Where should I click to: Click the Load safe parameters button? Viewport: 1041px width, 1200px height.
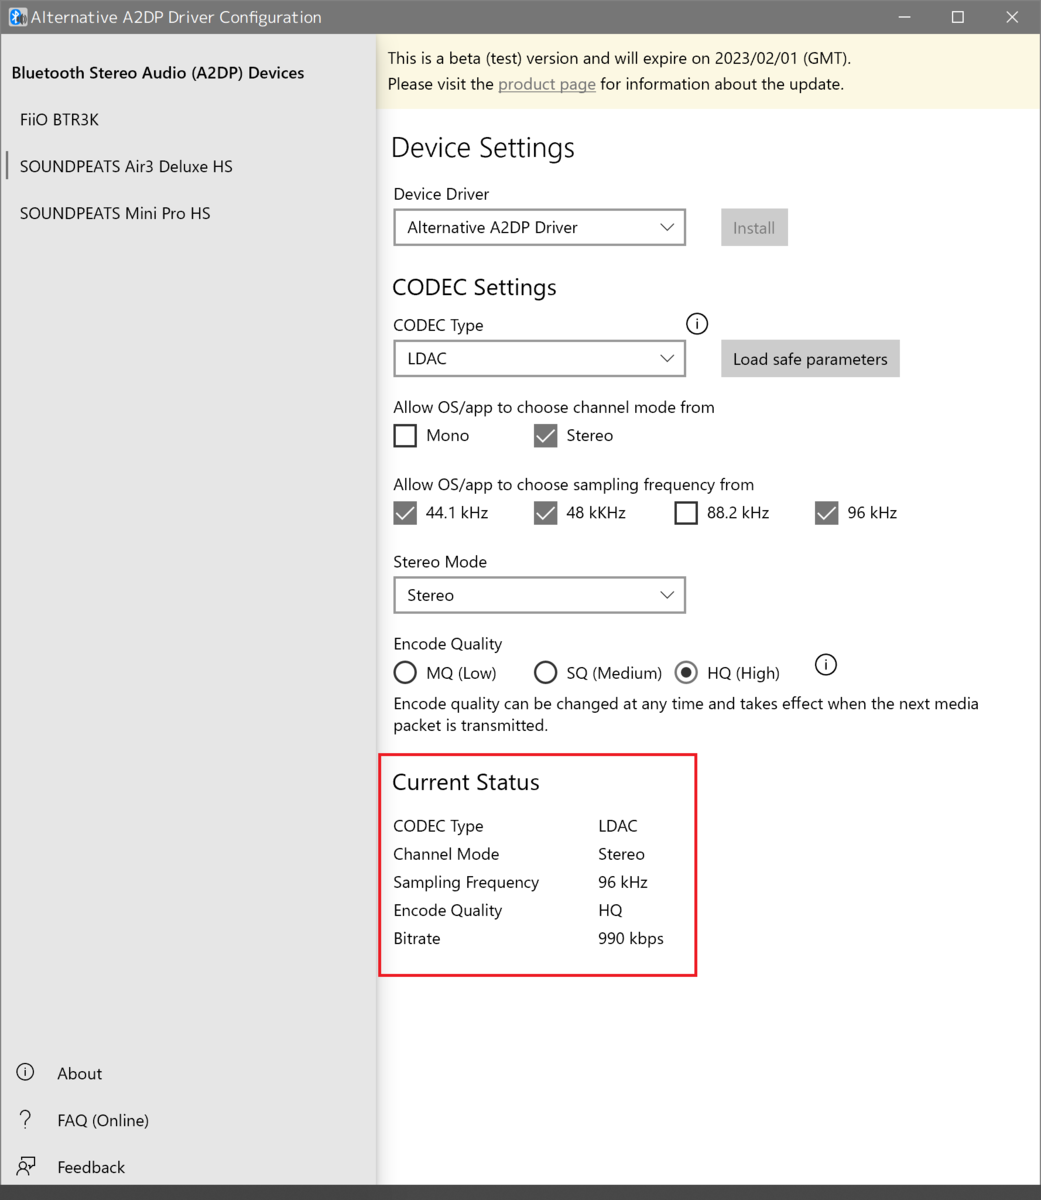[x=810, y=358]
